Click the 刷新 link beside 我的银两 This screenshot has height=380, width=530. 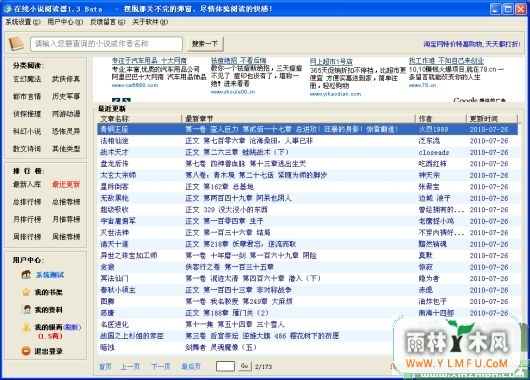[72, 327]
